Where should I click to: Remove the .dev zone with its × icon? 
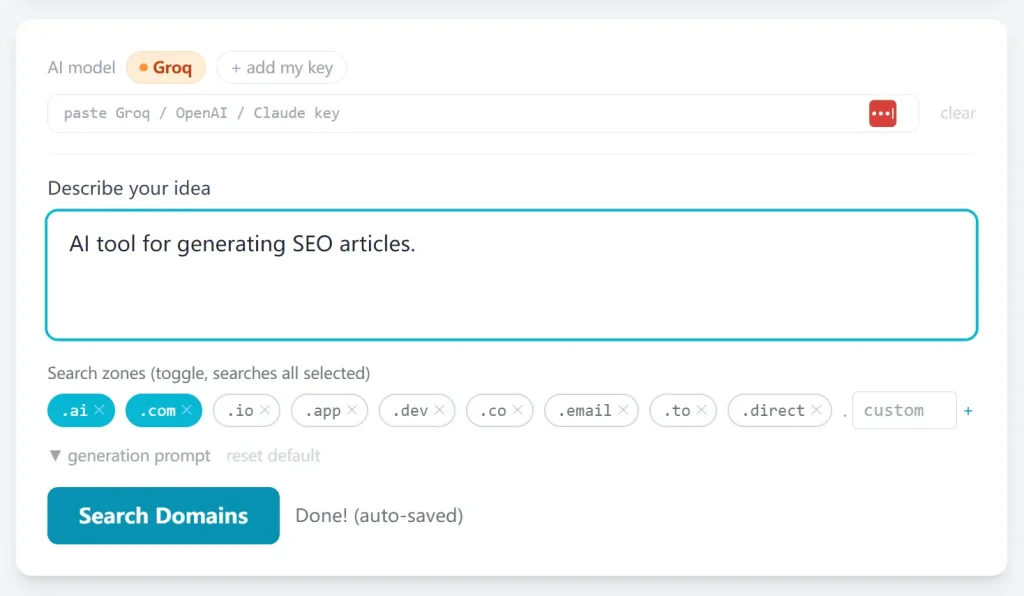point(438,410)
